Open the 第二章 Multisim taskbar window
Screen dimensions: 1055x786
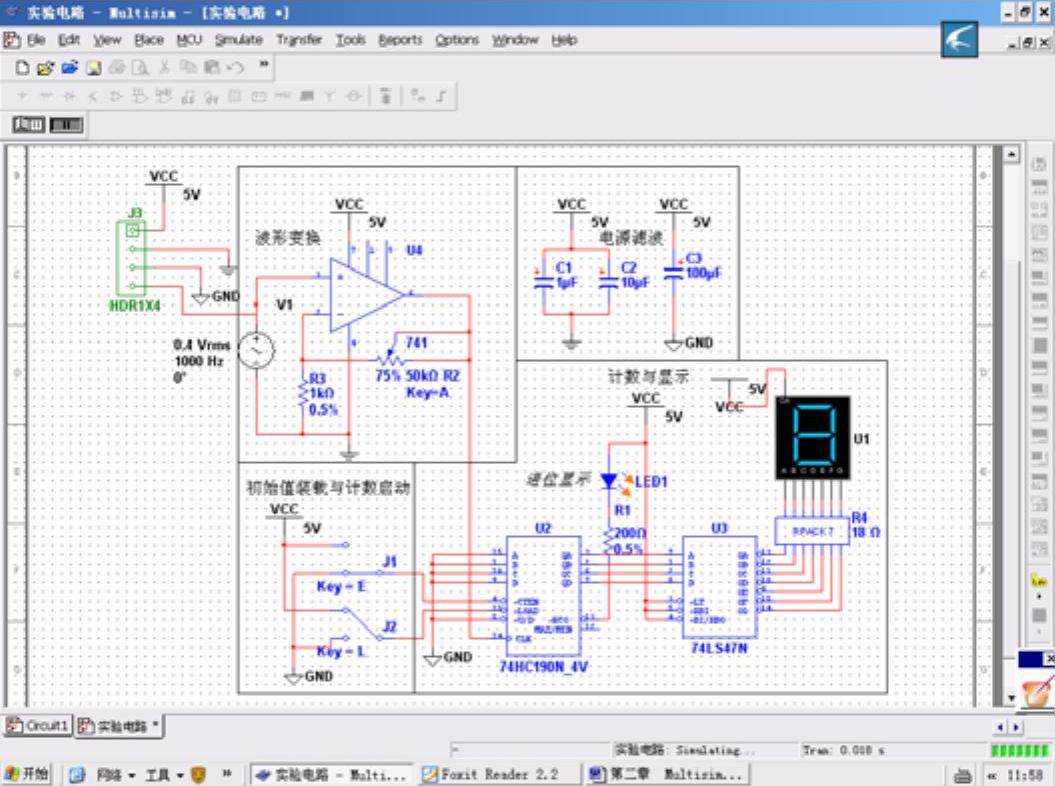tap(667, 775)
